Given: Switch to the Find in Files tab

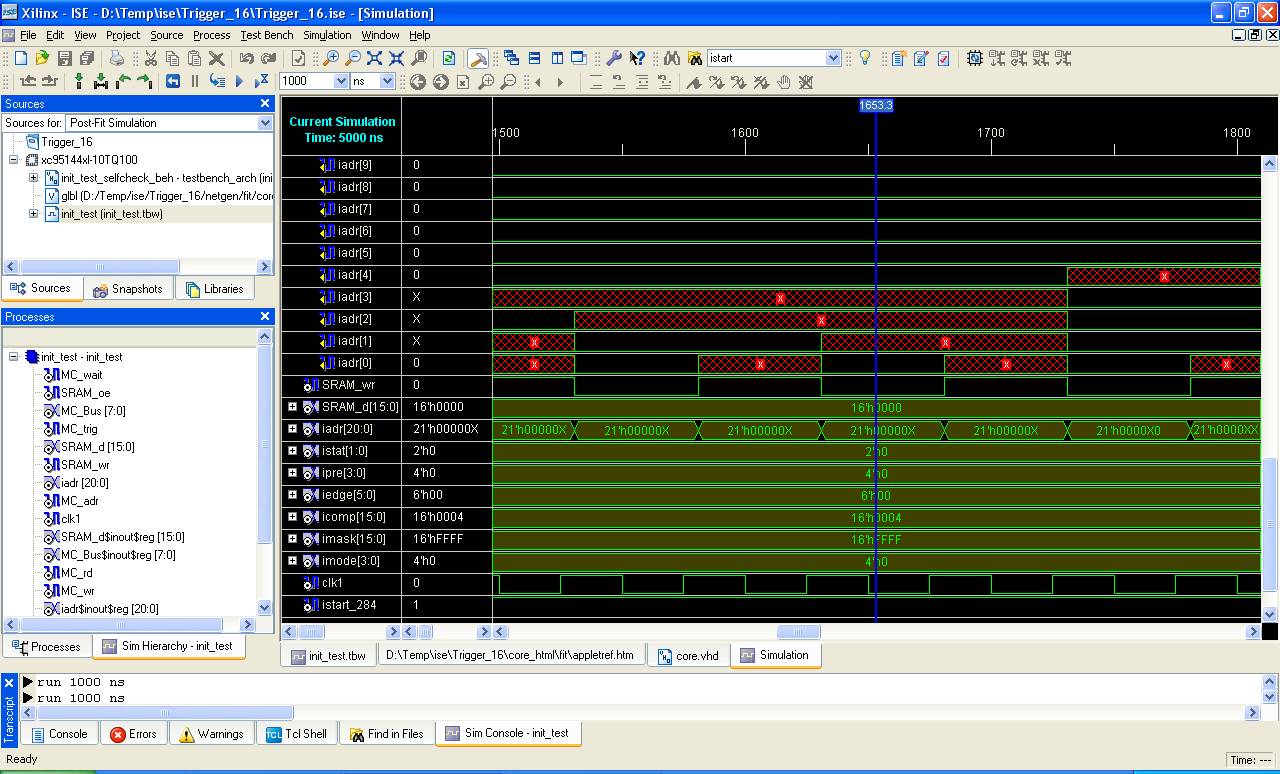Looking at the screenshot, I should click(386, 734).
